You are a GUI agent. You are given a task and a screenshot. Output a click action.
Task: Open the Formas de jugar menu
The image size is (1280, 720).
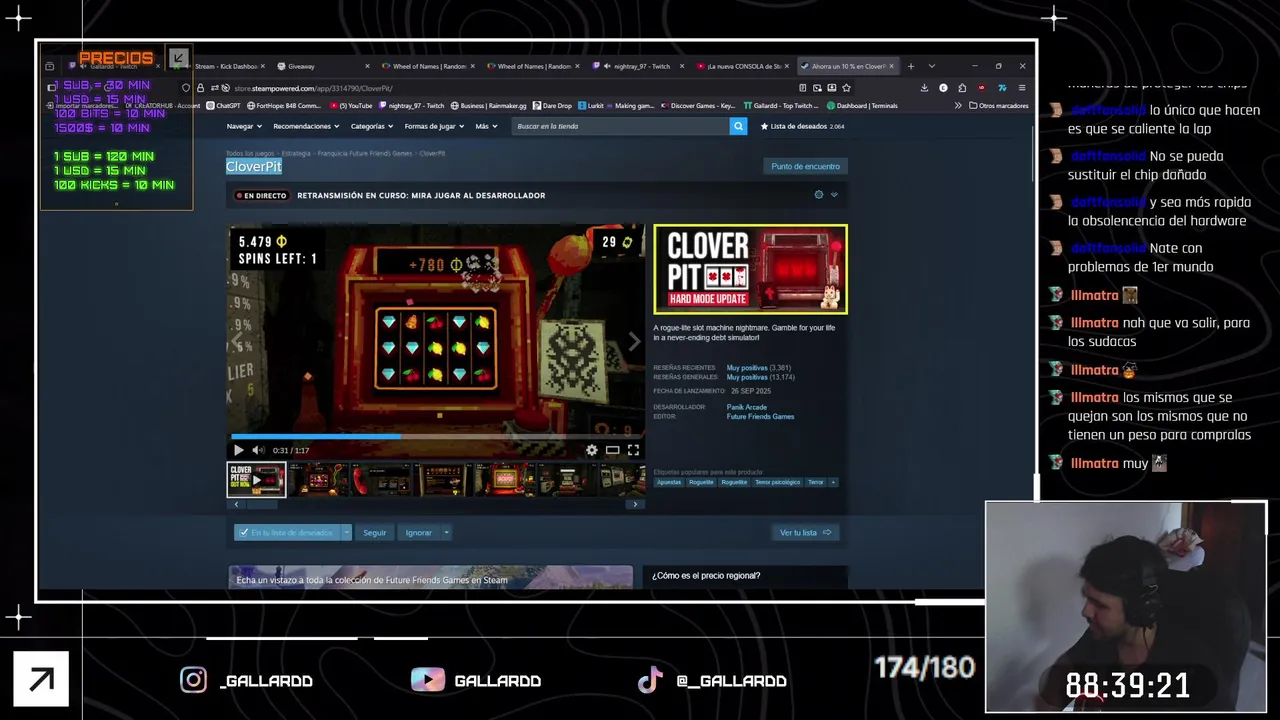click(434, 126)
